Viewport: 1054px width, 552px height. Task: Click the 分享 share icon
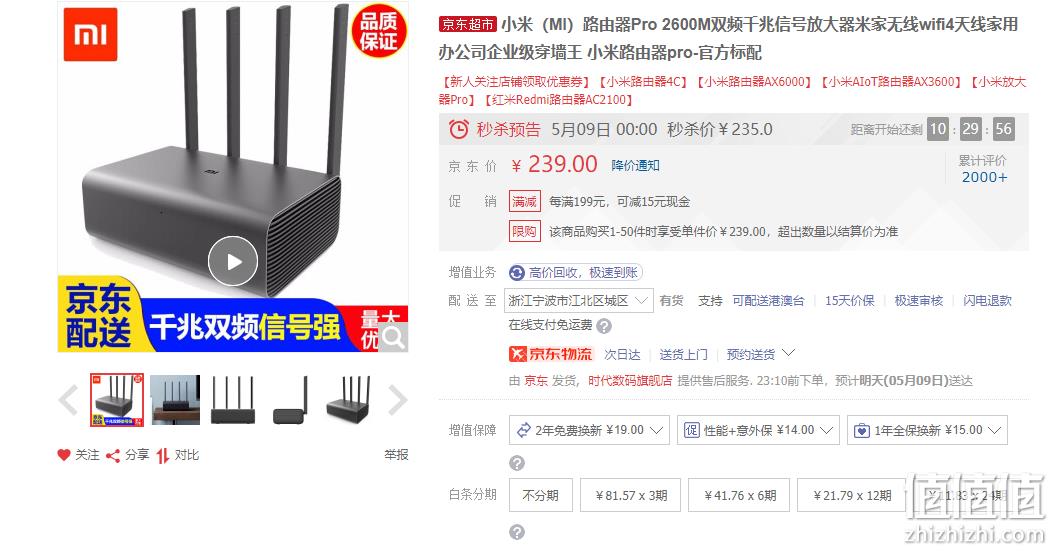coord(113,456)
